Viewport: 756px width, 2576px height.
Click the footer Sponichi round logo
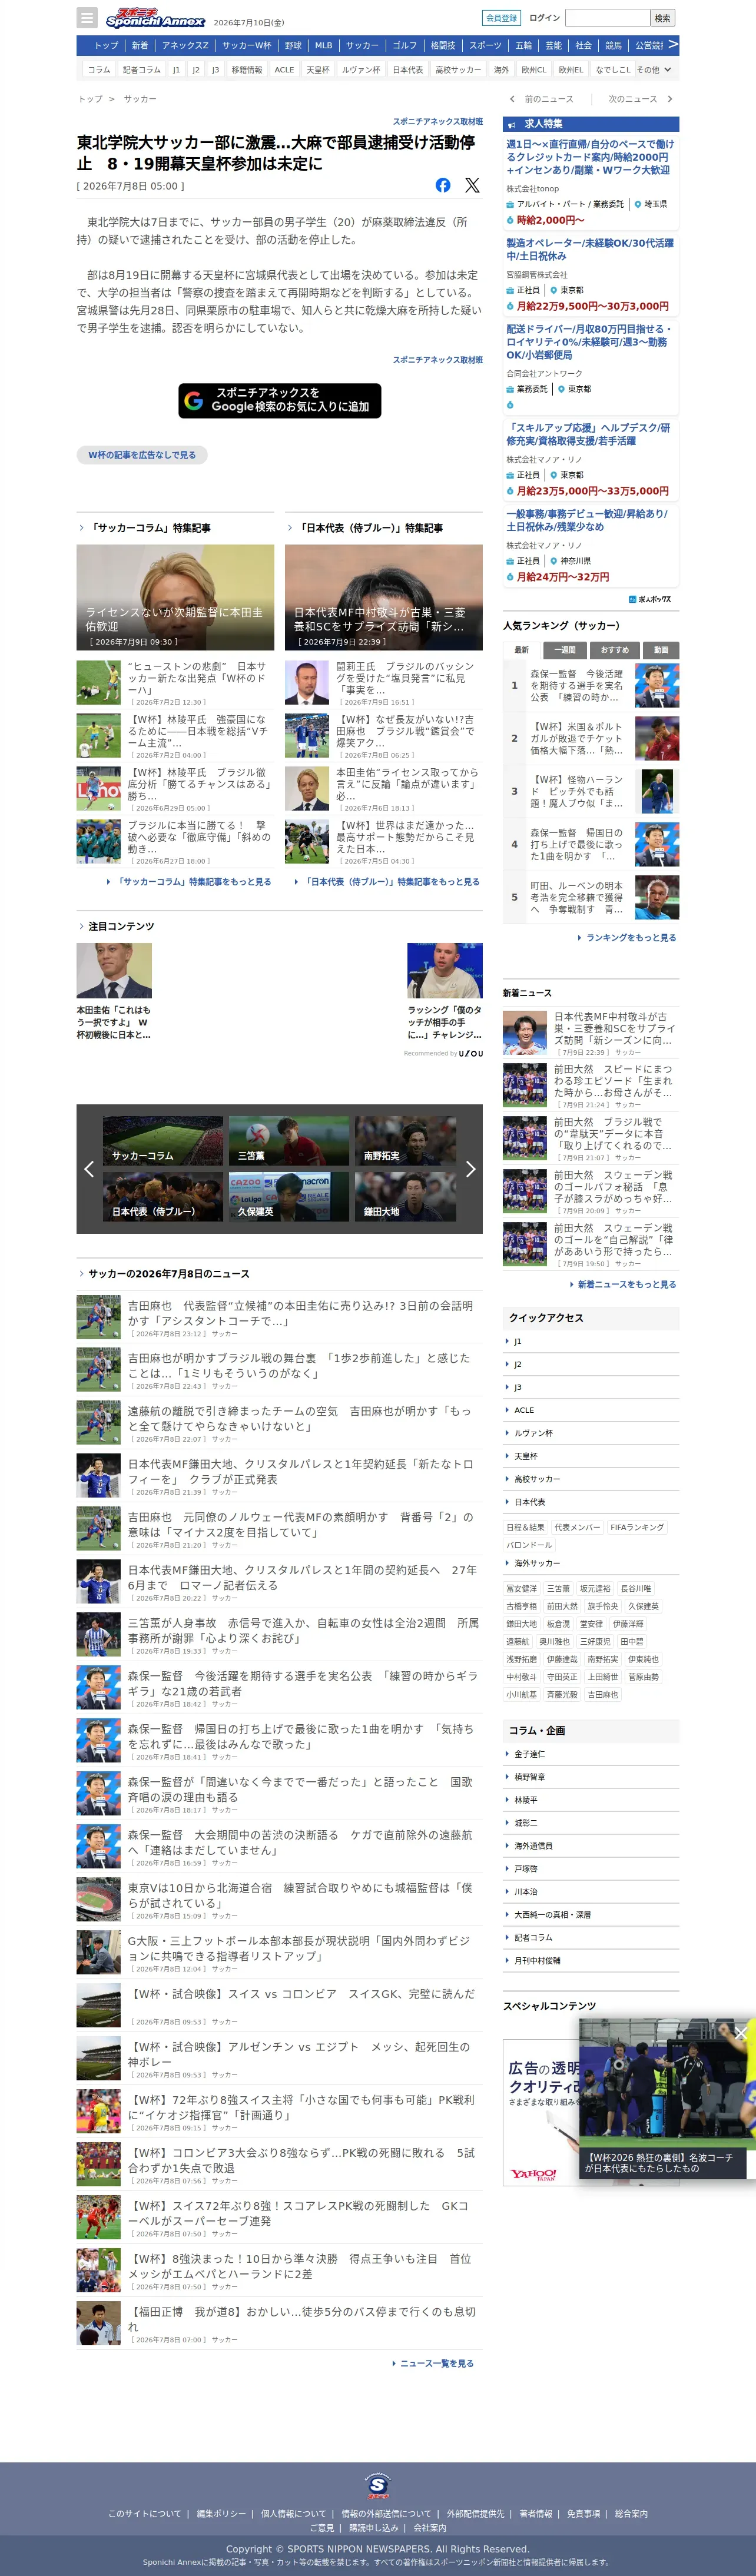[x=378, y=2485]
